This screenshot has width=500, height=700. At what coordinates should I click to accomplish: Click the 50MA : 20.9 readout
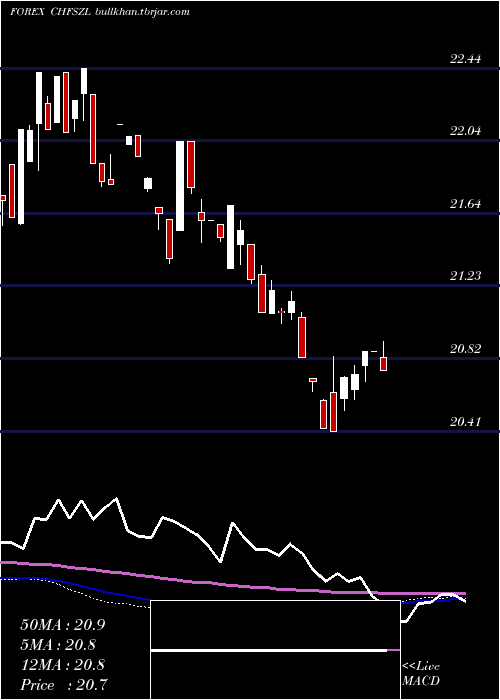tap(63, 625)
